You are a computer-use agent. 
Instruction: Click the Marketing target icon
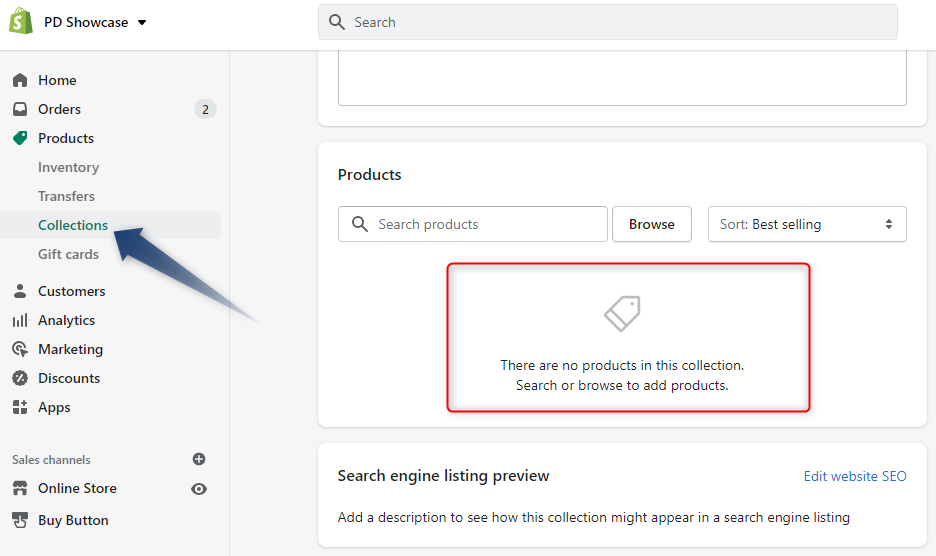click(20, 349)
